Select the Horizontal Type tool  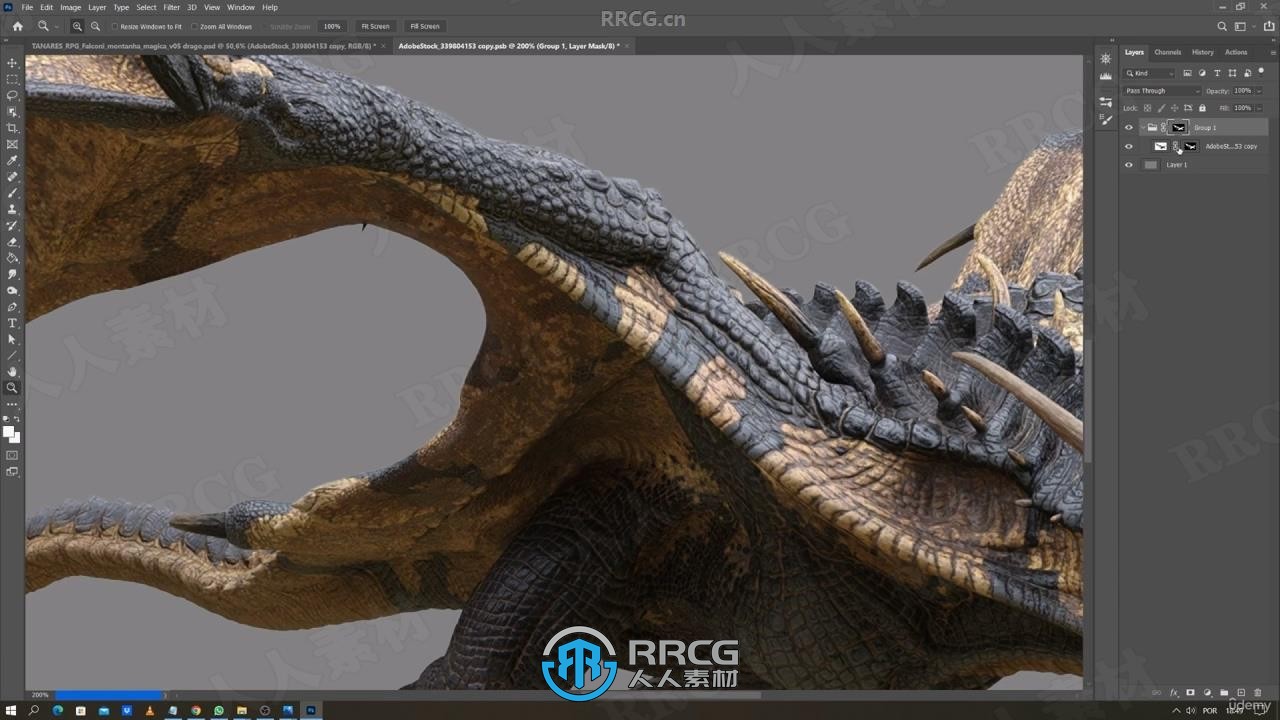pyautogui.click(x=12, y=323)
